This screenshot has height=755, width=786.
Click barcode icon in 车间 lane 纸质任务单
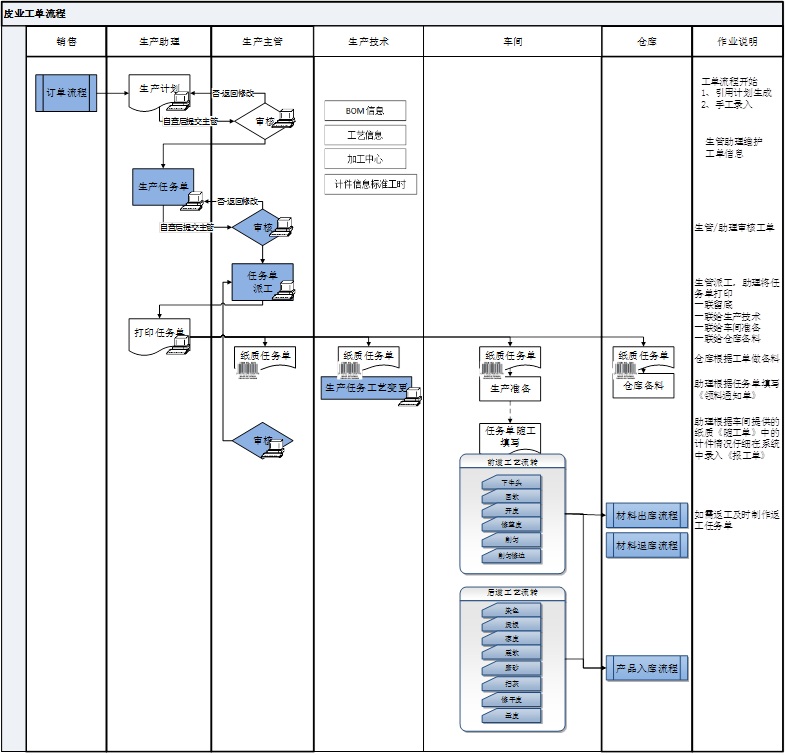point(493,370)
